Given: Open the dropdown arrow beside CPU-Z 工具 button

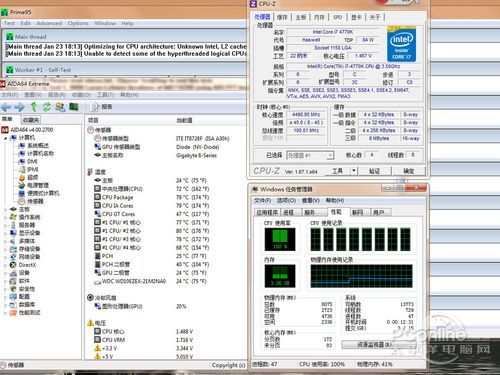Looking at the screenshot, I should click(354, 171).
